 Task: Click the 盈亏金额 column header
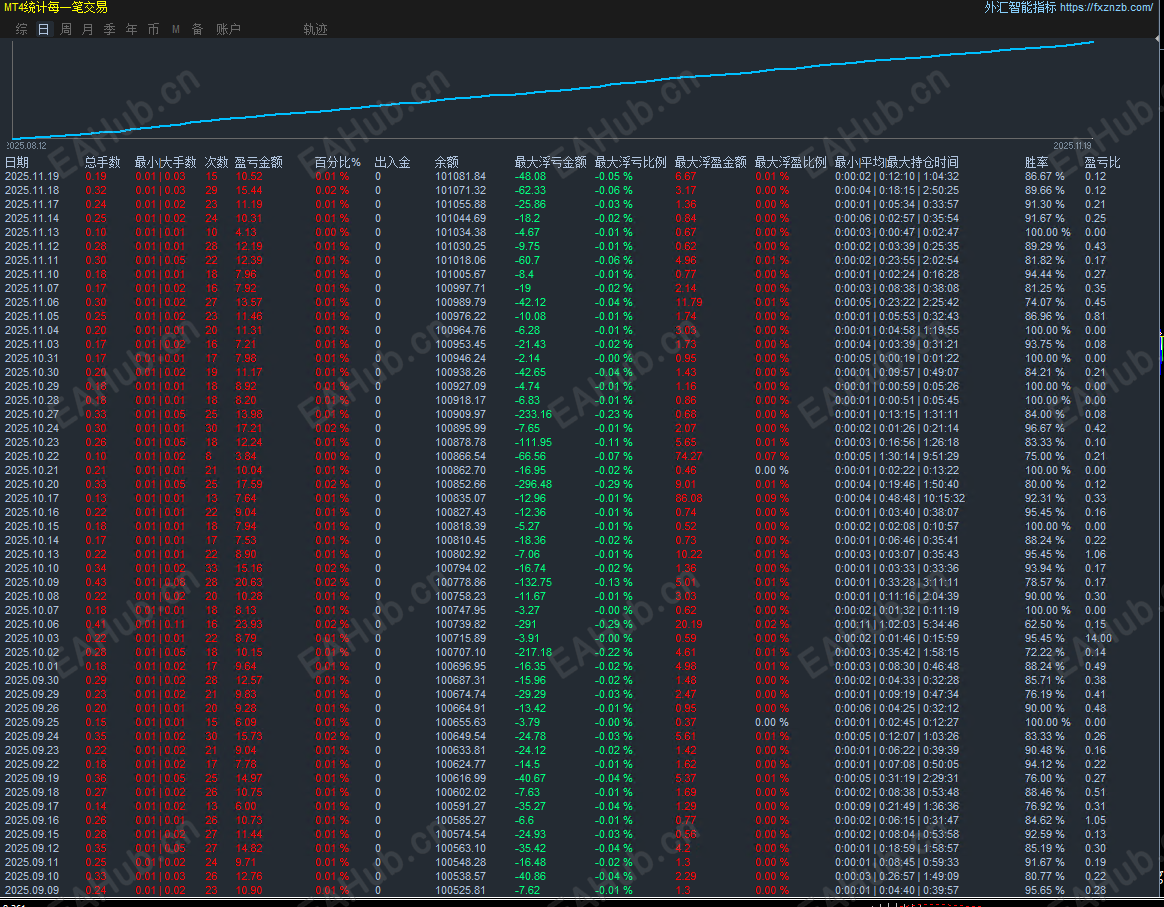pyautogui.click(x=258, y=162)
